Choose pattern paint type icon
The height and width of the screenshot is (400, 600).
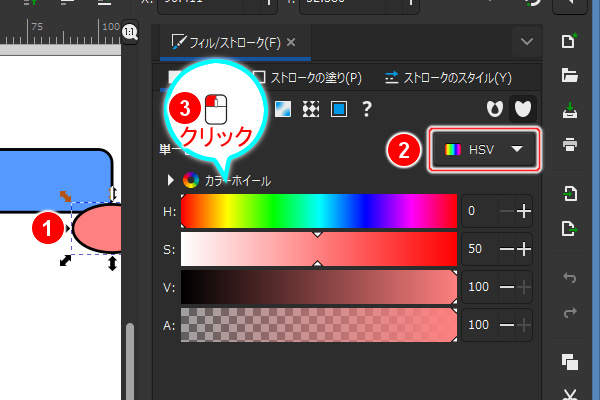(x=311, y=109)
